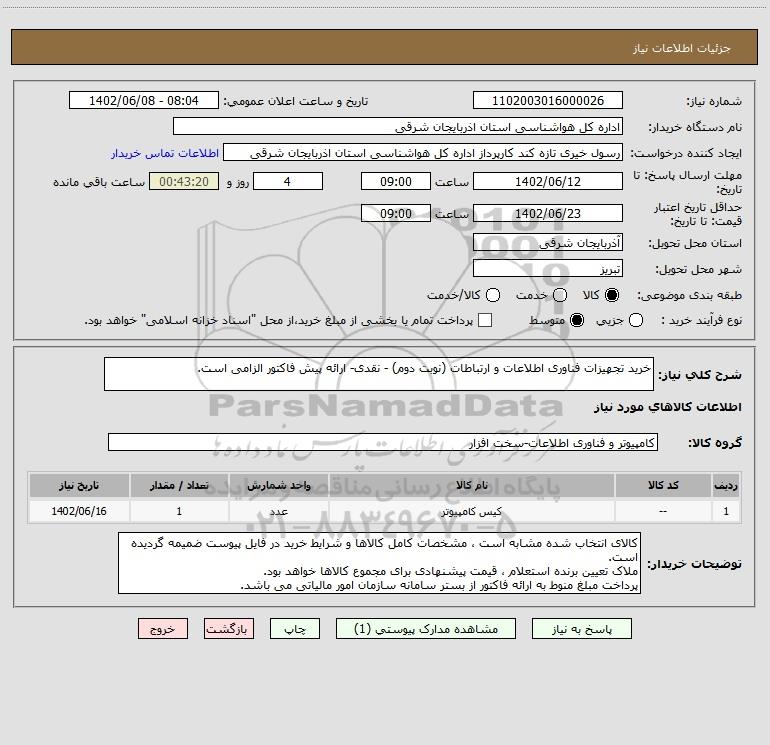Click price validity date 1402/06/23 field
770x745 pixels.
coord(548,213)
